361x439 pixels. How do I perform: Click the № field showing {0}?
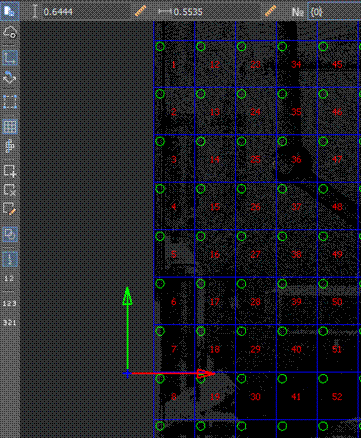[x=334, y=12]
